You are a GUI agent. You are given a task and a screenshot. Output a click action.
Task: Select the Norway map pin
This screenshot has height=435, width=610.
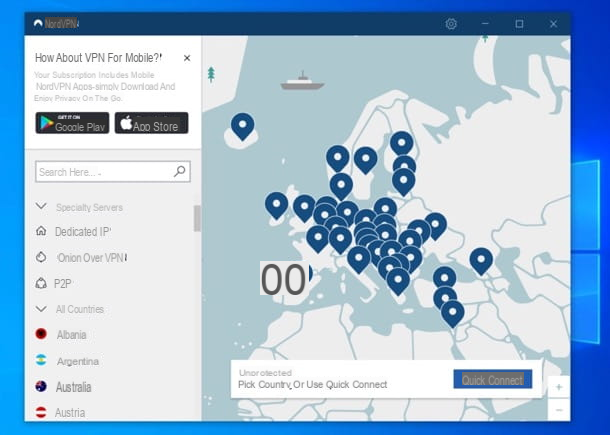coord(338,159)
